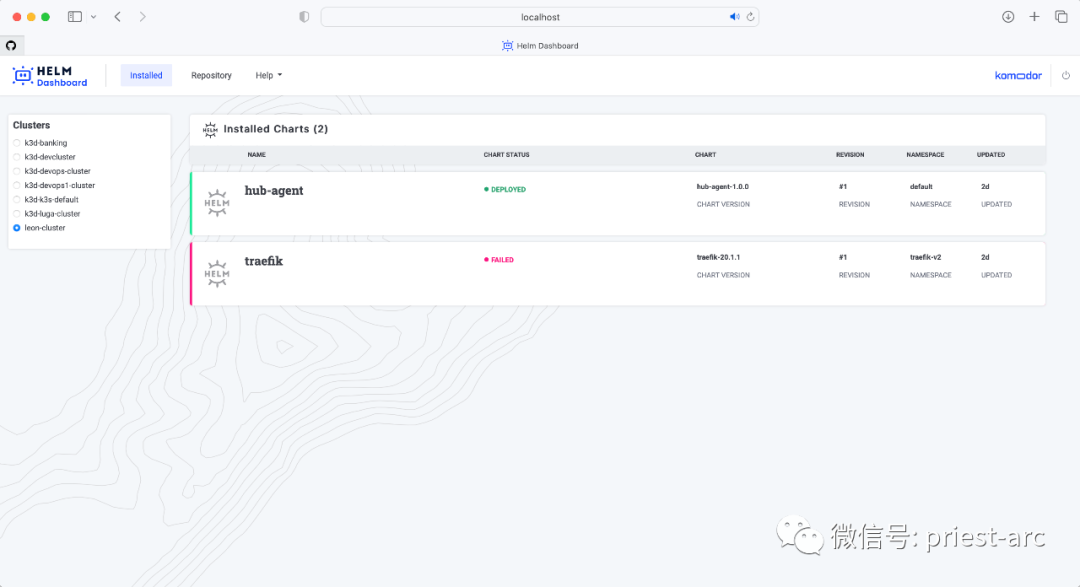Viewport: 1080px width, 587px height.
Task: Select k3d-devops1-cluster radio button
Action: click(17, 185)
